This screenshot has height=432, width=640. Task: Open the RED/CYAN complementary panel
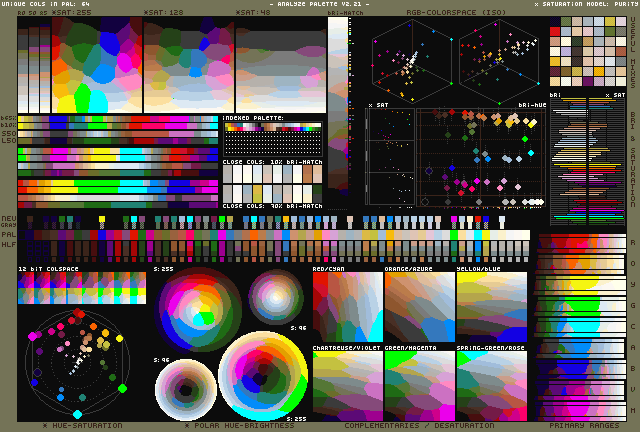pos(348,307)
